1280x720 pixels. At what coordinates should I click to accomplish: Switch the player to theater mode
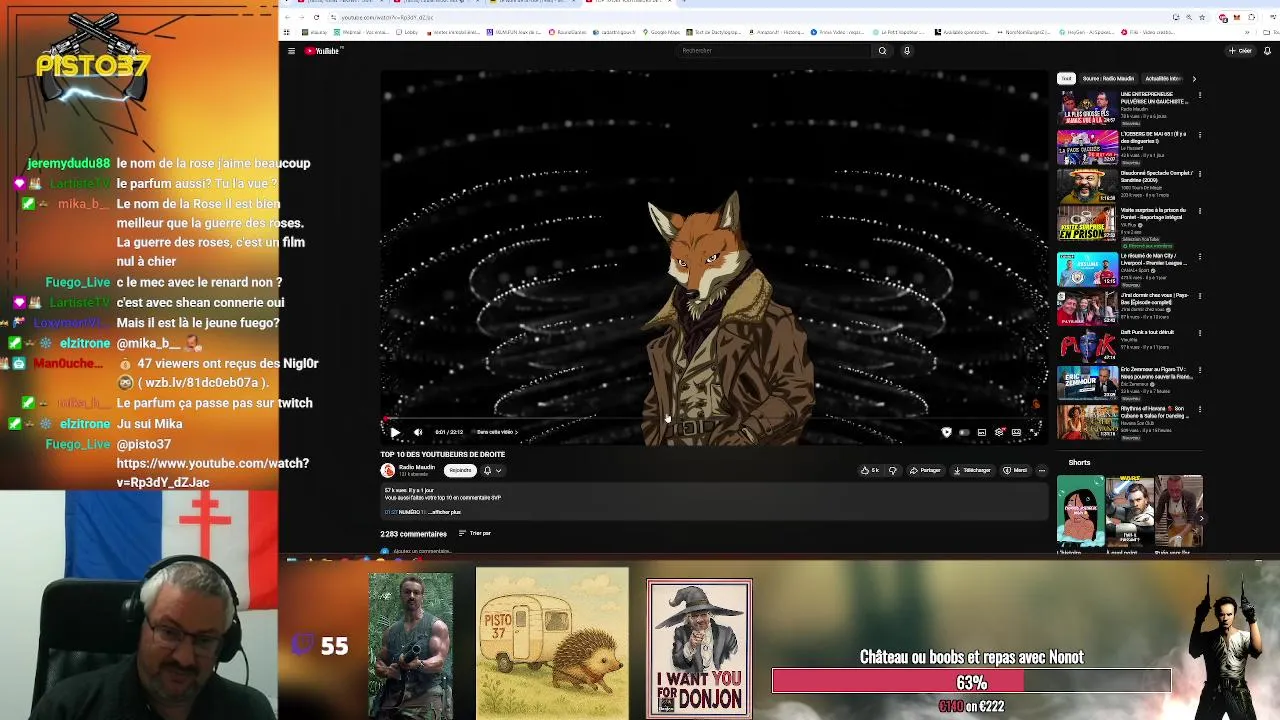click(1016, 432)
